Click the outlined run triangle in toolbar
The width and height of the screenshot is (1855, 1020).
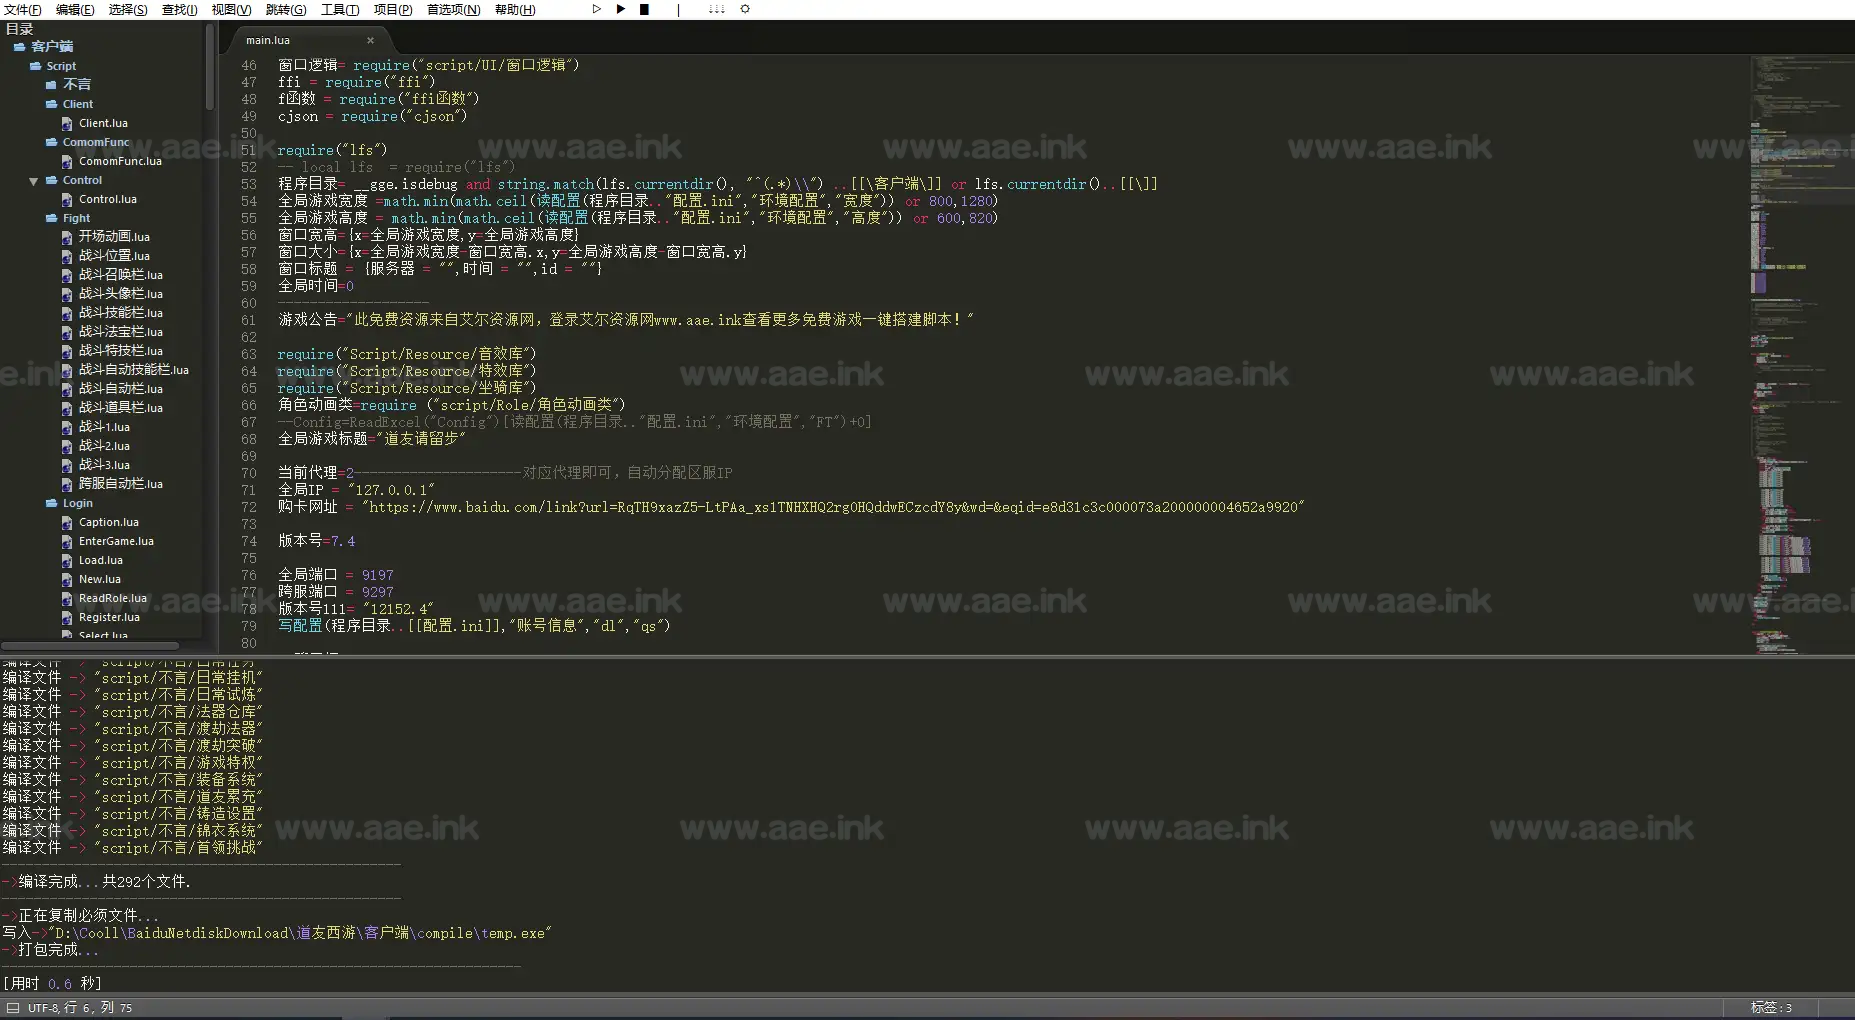pyautogui.click(x=596, y=9)
